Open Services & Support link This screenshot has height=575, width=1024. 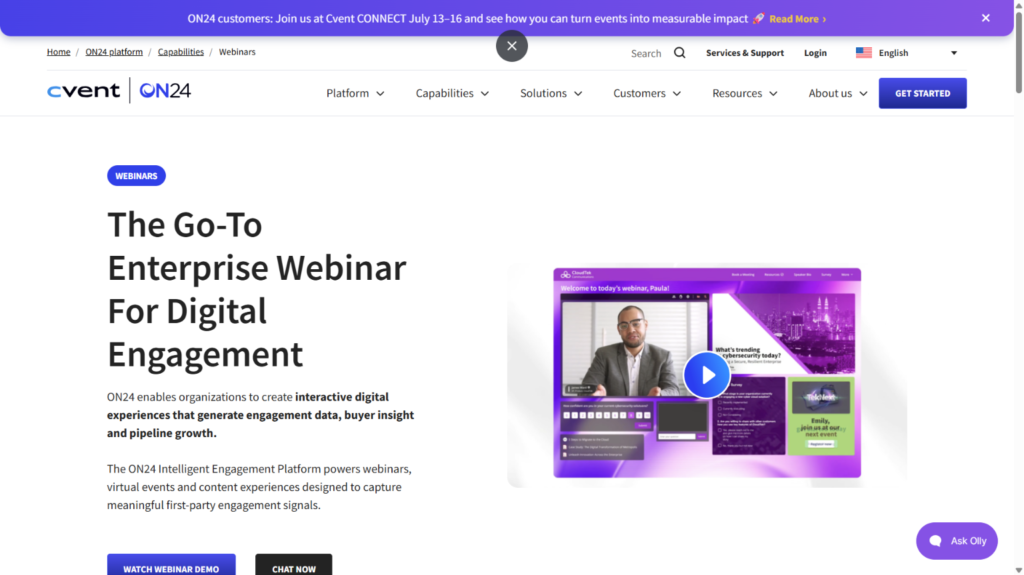[x=744, y=53]
